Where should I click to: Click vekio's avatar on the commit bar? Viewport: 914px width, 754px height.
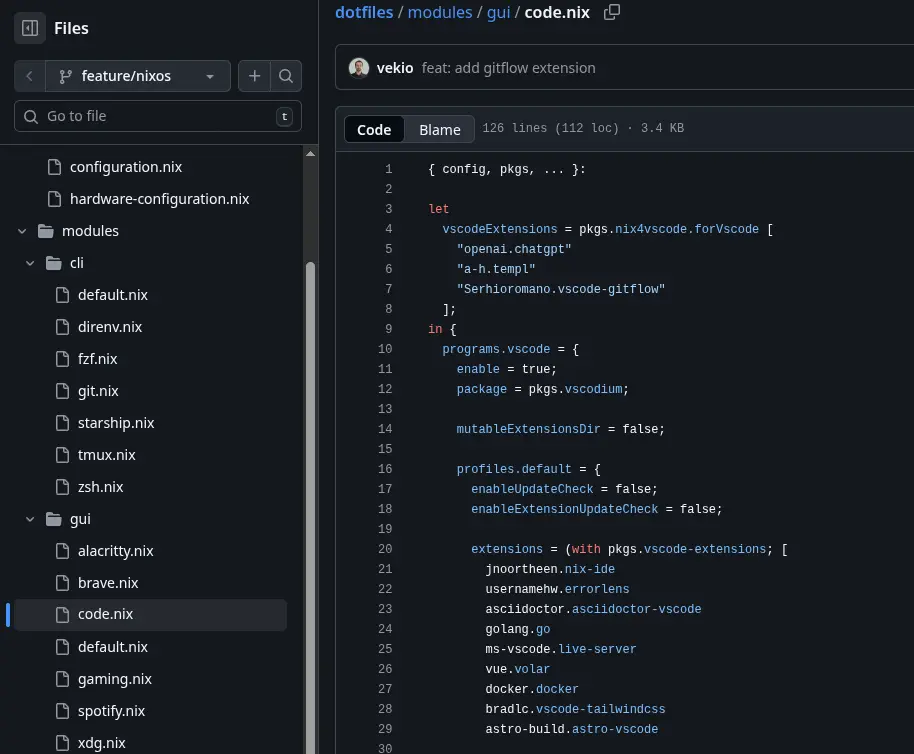click(359, 67)
